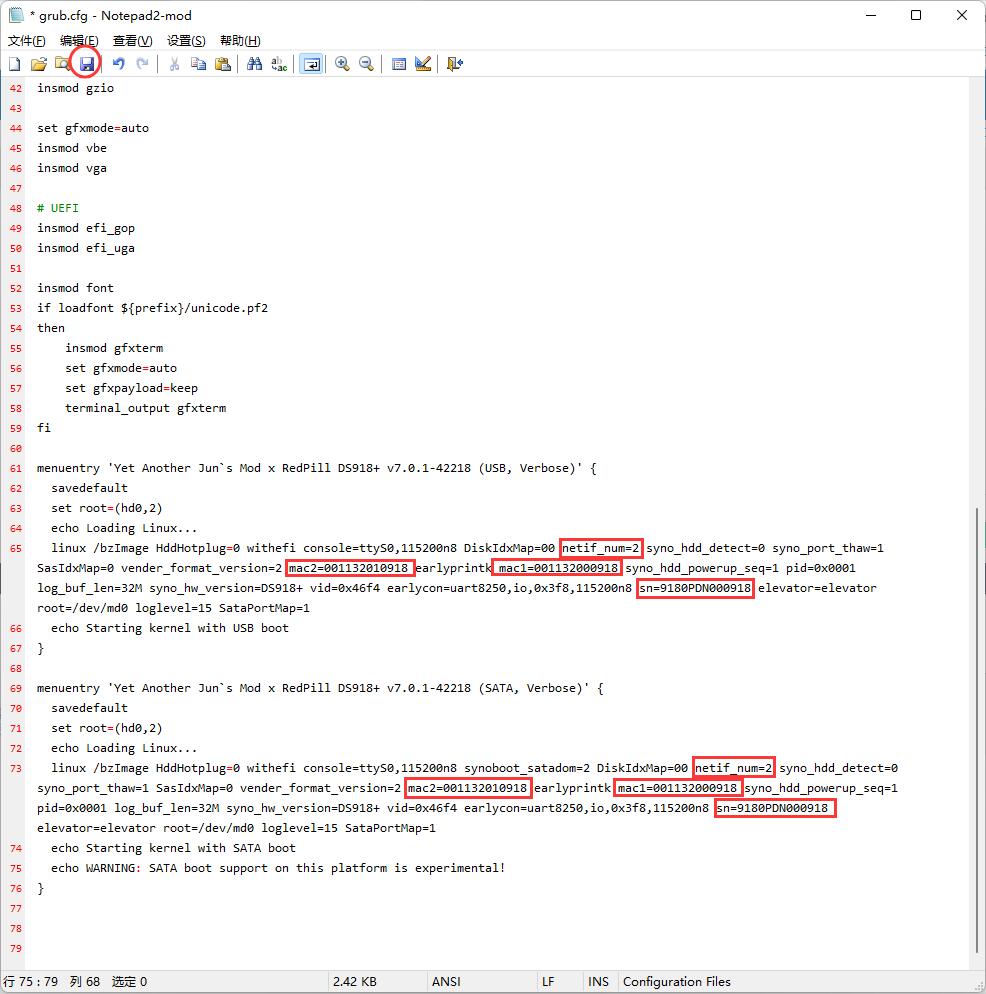
Task: Click Configuration Files scheme in status bar
Action: tap(677, 982)
